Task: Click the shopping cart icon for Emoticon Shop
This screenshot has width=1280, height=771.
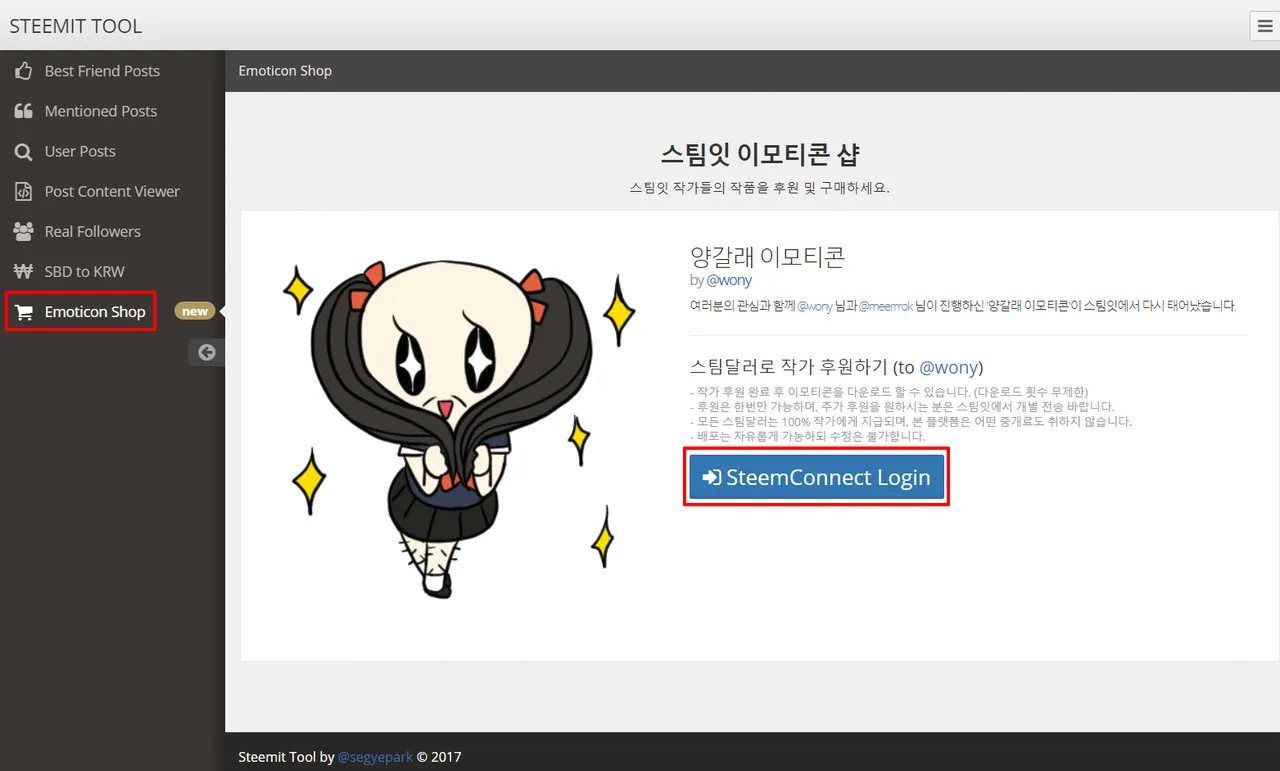Action: (x=23, y=312)
